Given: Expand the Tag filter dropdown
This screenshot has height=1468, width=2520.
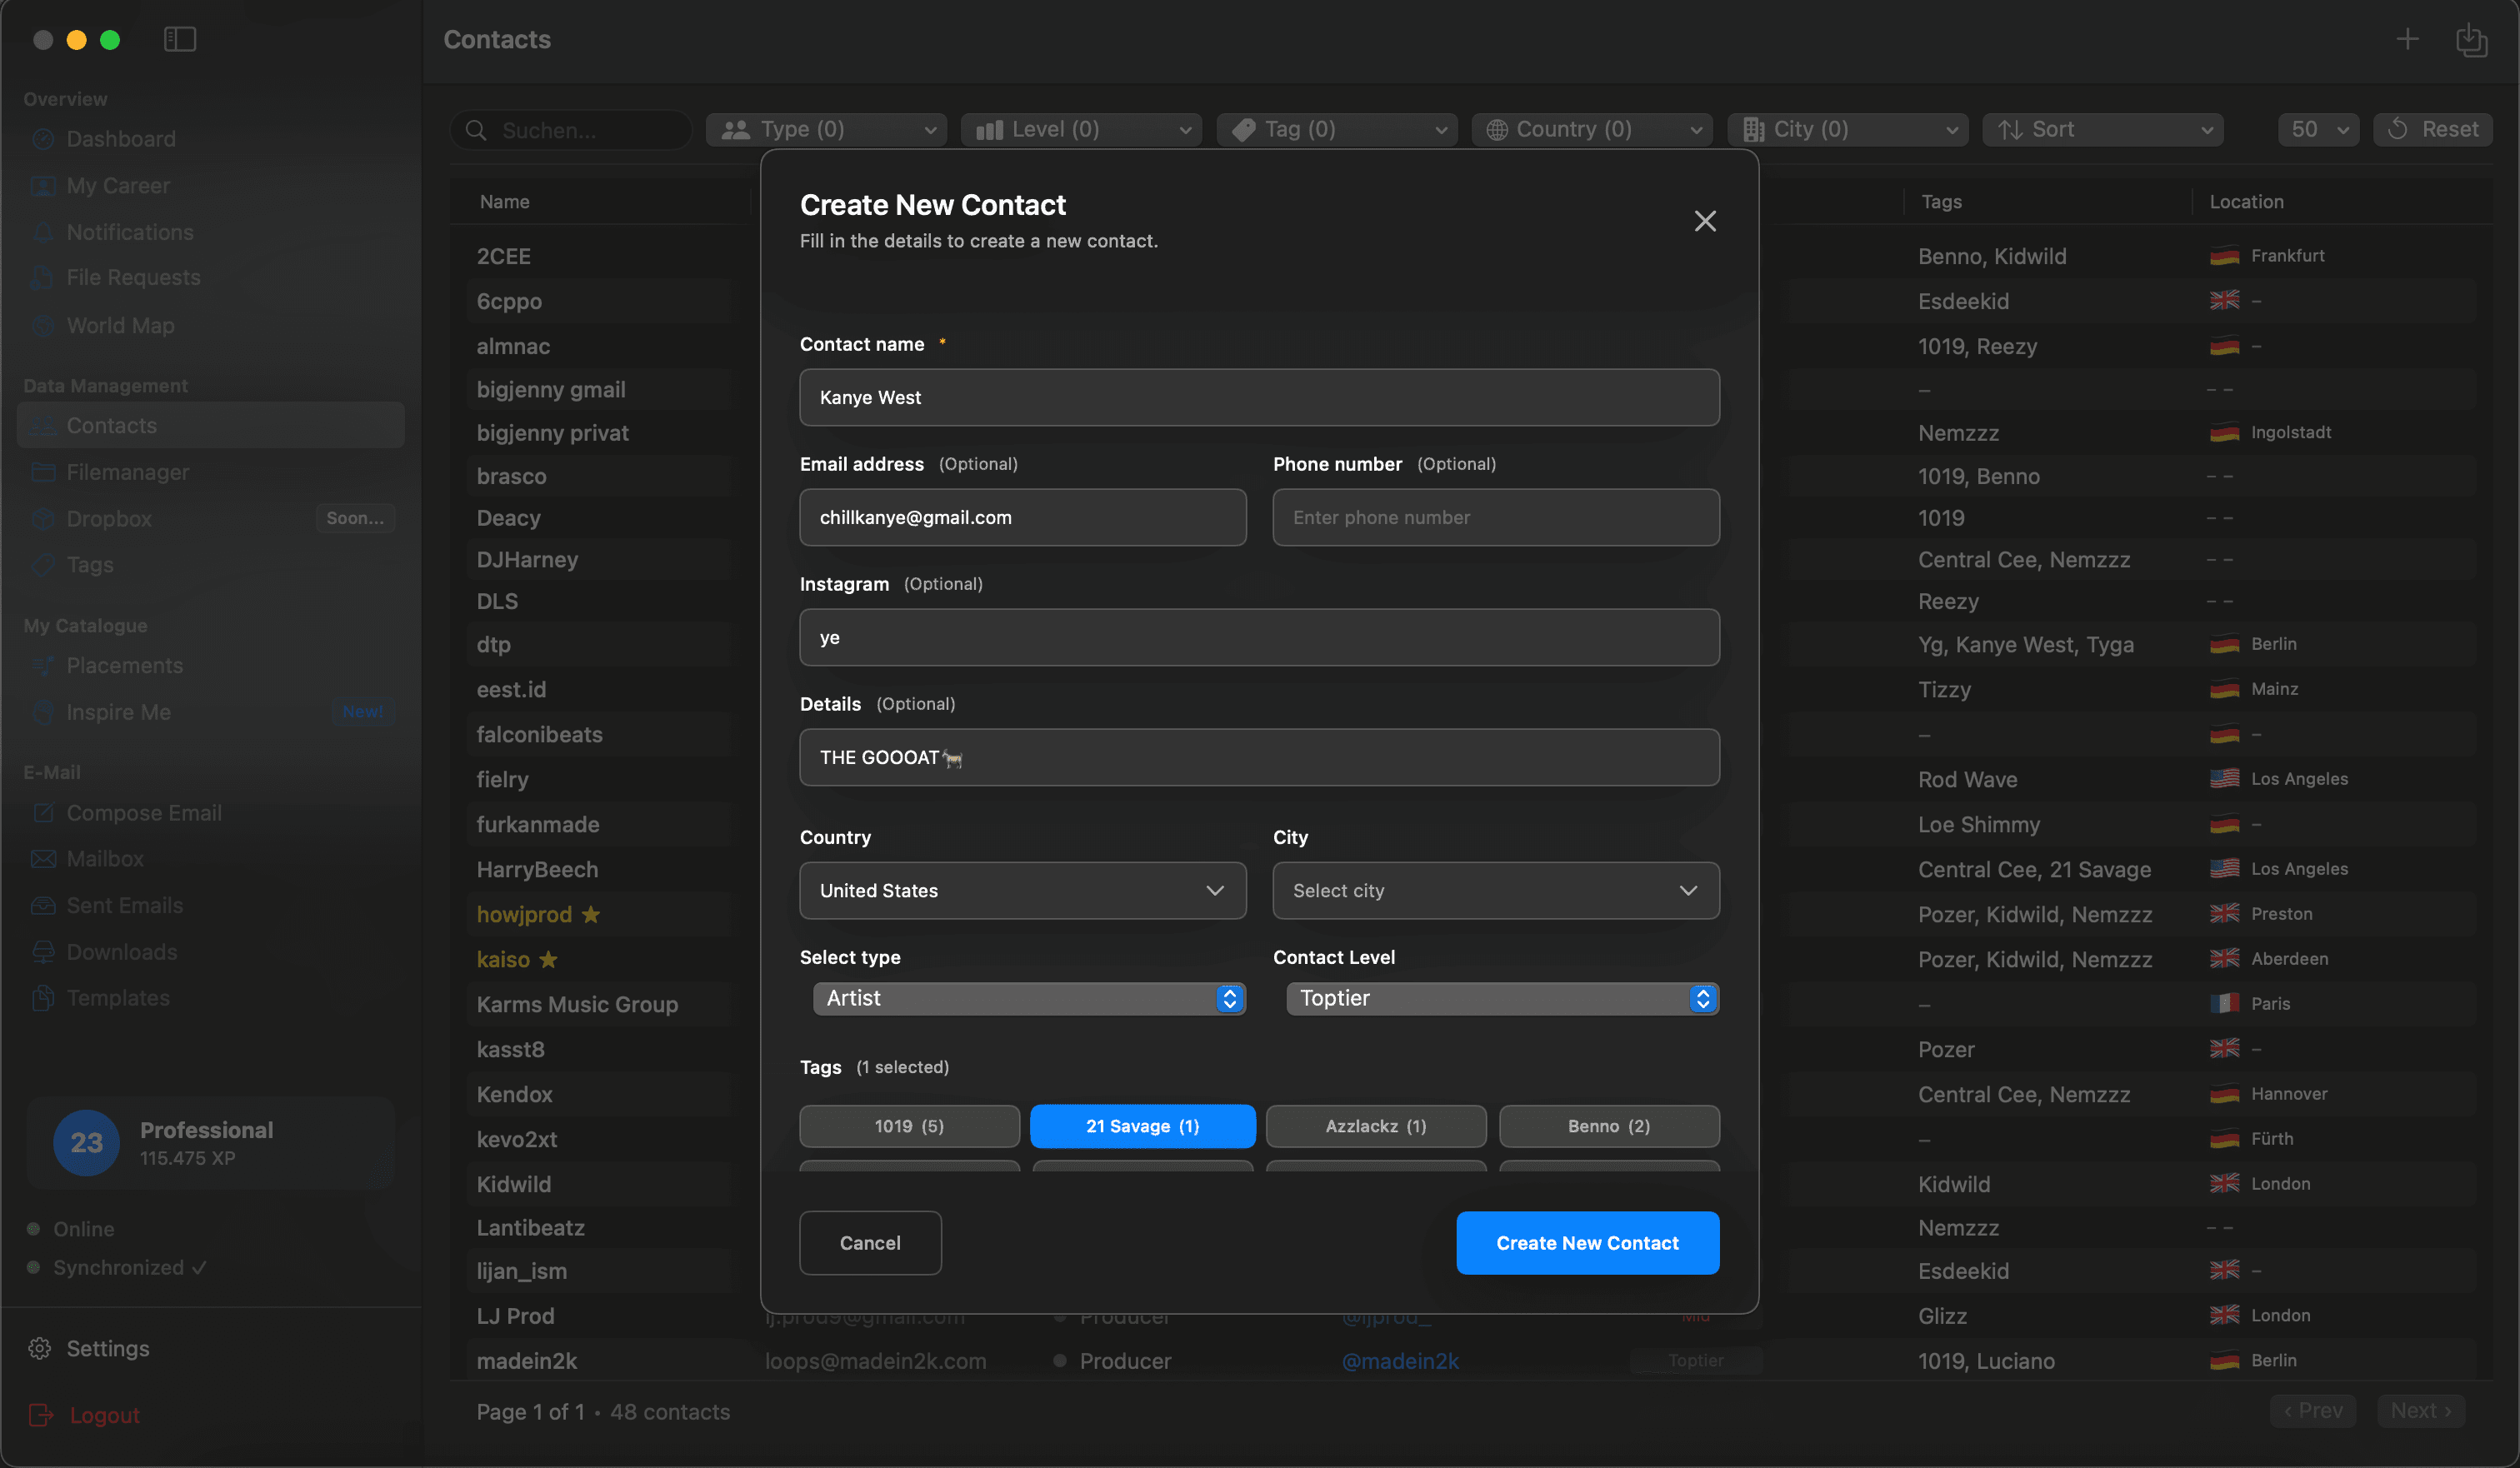Looking at the screenshot, I should pos(1337,129).
